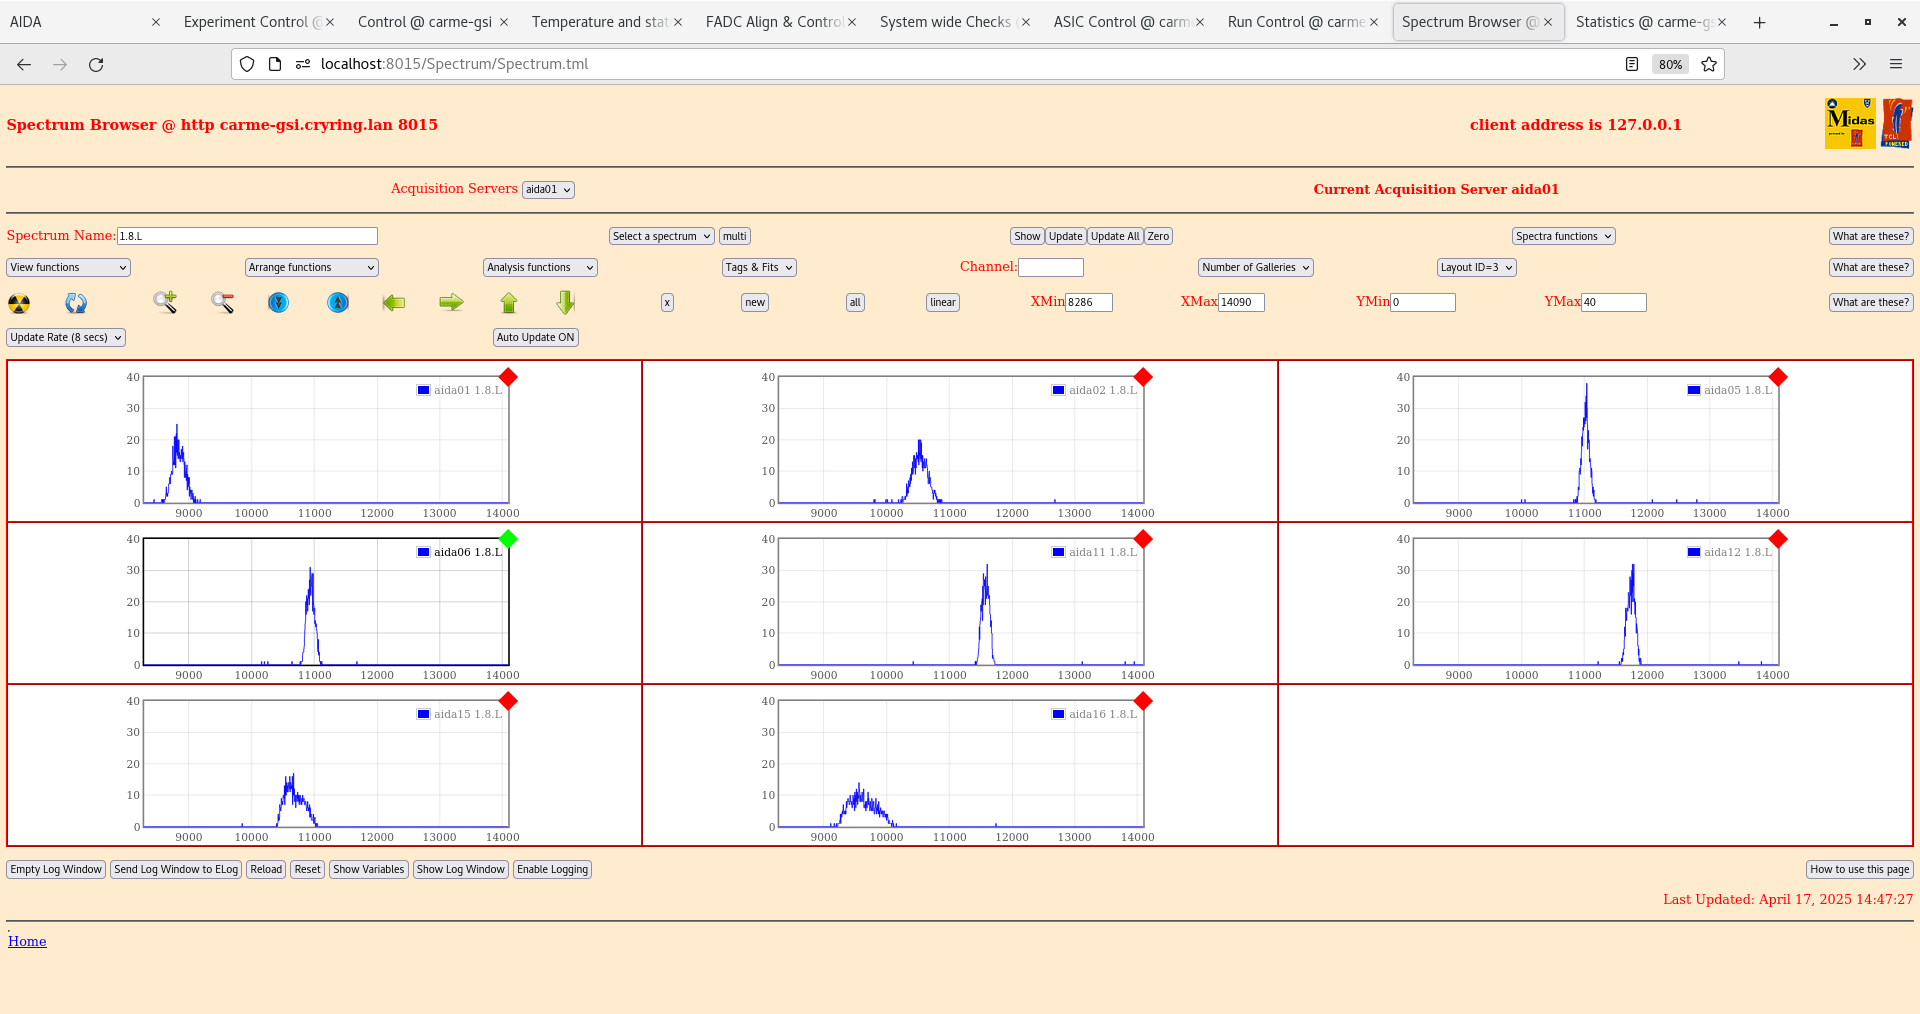1920x1014 pixels.
Task: Toggle the Auto Update ON button
Action: click(x=535, y=337)
